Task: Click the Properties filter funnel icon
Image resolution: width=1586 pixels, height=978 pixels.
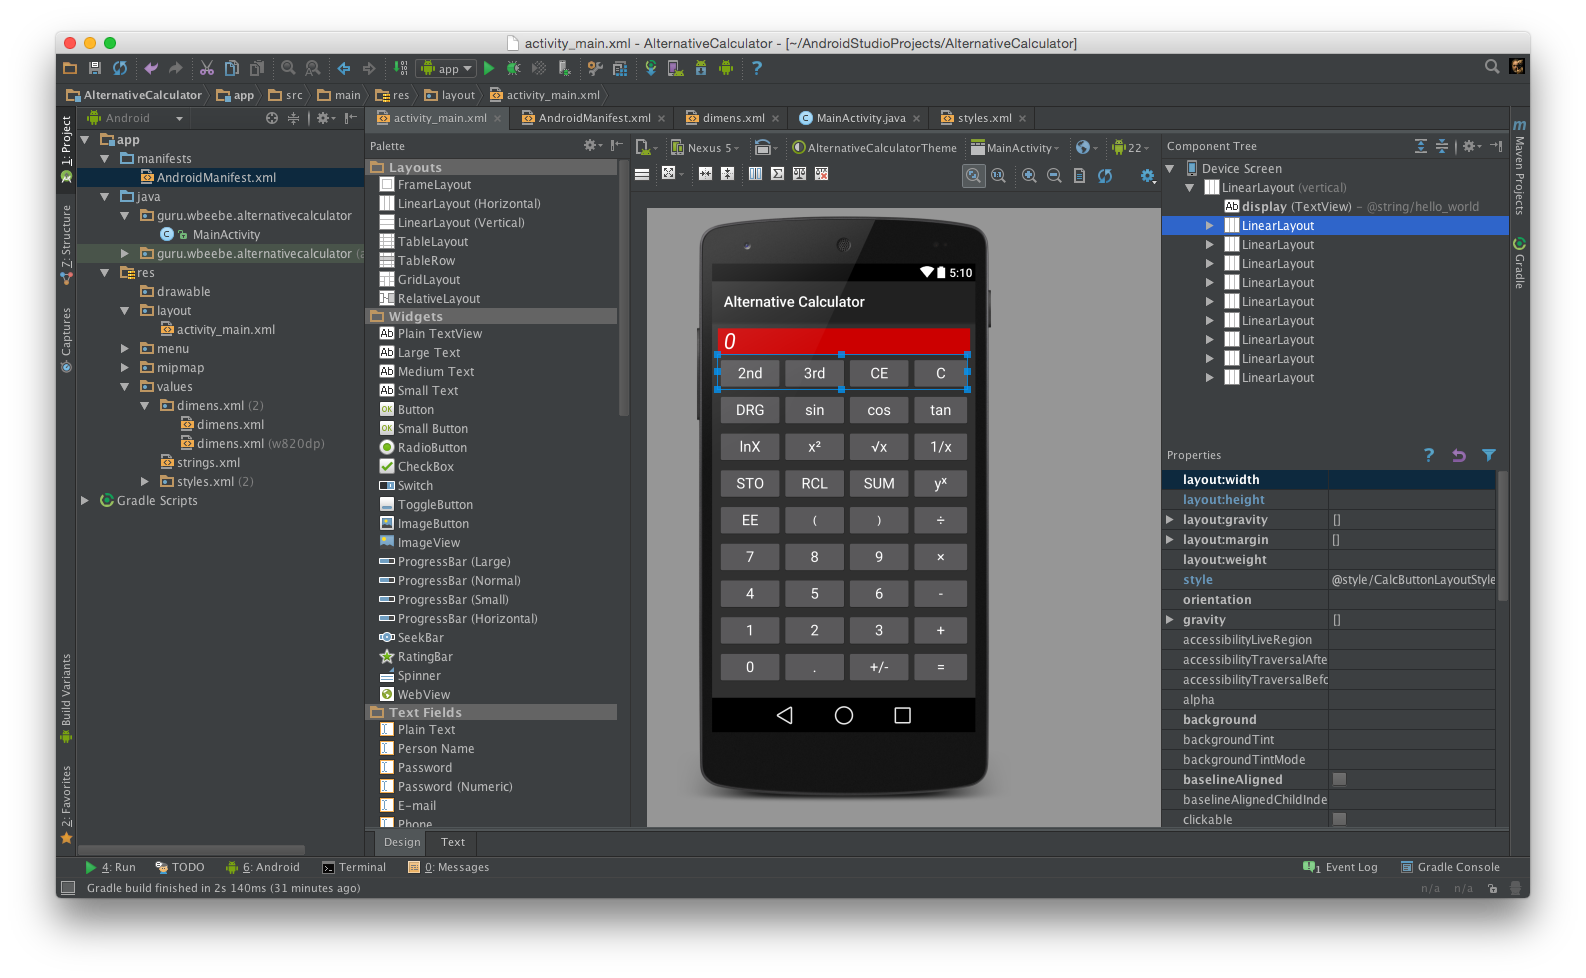Action: [x=1489, y=455]
